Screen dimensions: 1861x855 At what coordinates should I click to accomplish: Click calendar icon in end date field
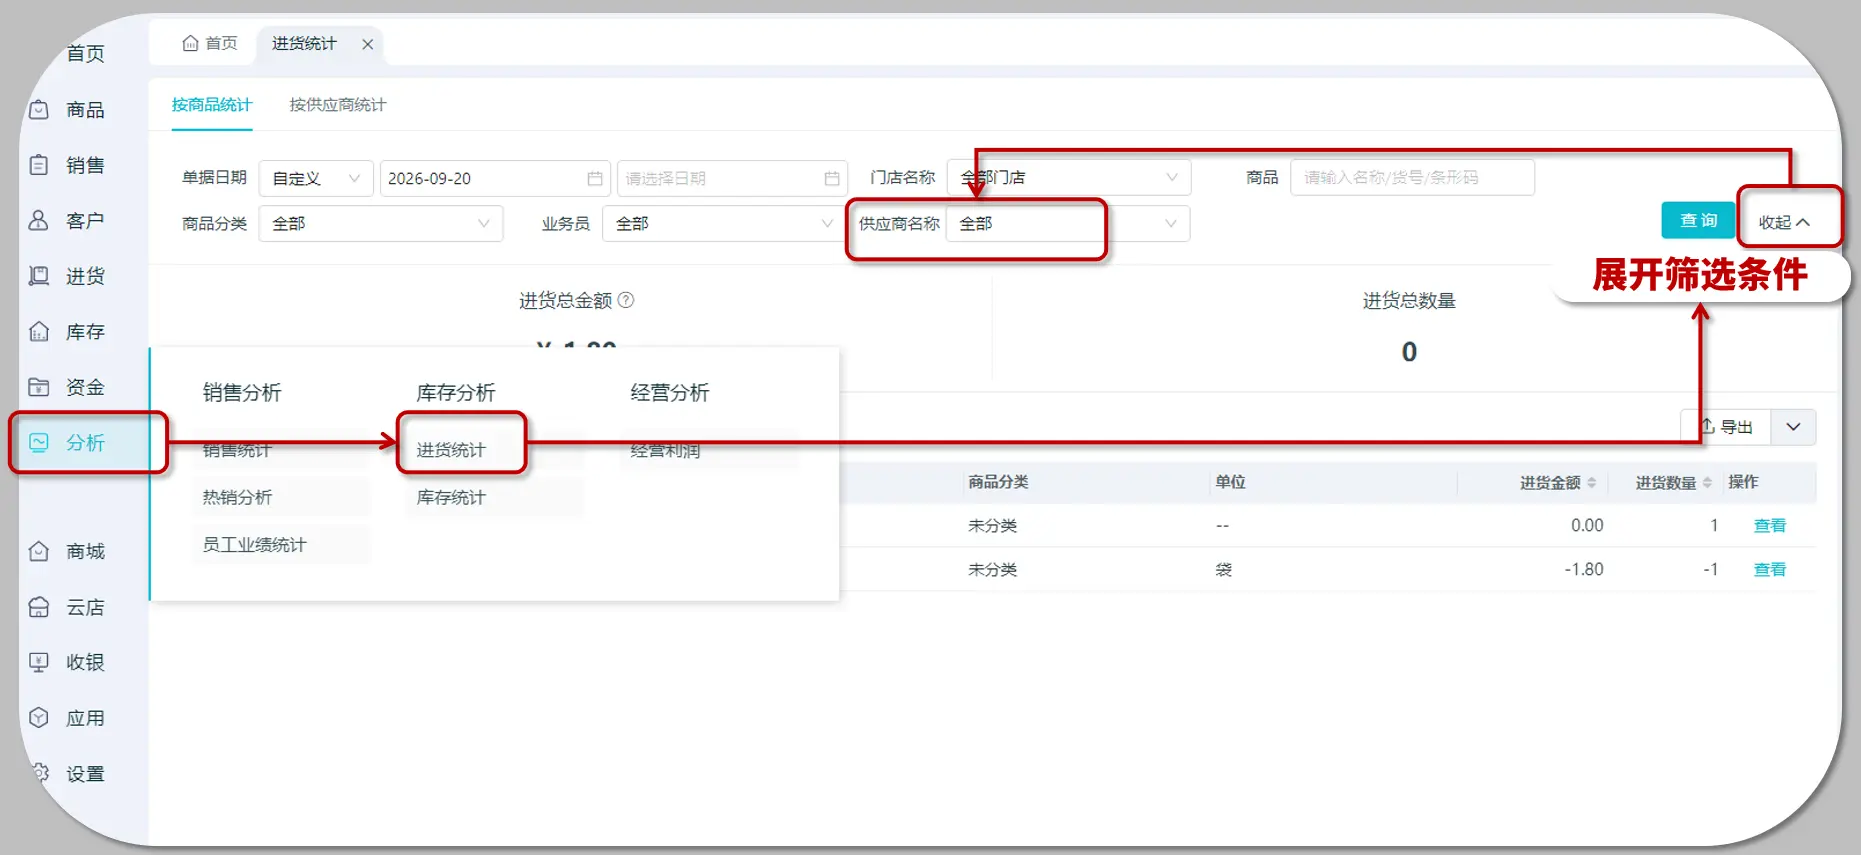click(x=832, y=178)
